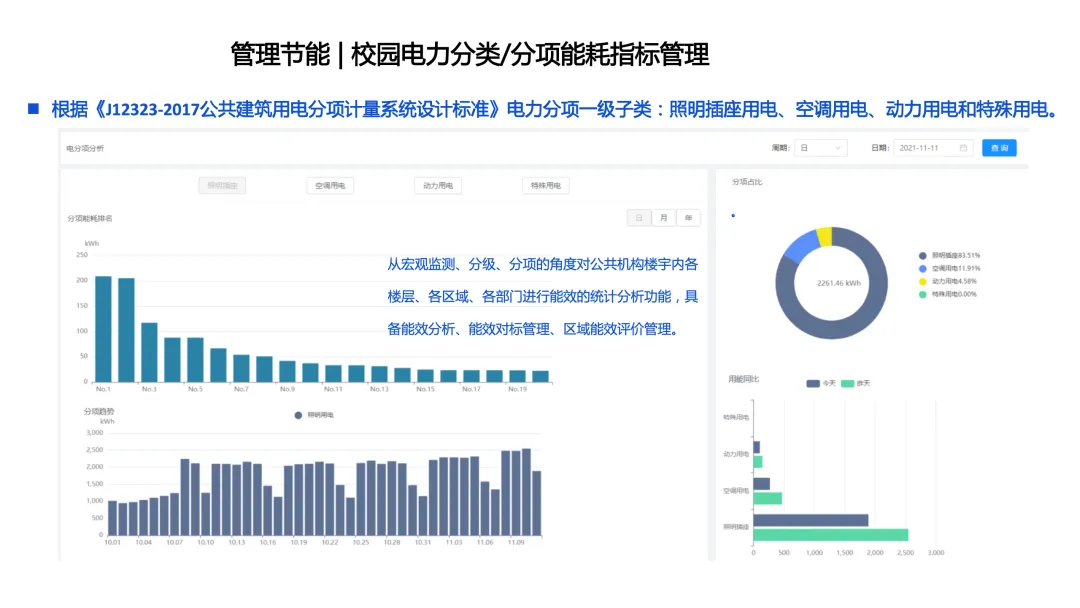
Task: Toggle 照明插座 83.51% legend entry
Action: pyautogui.click(x=949, y=255)
